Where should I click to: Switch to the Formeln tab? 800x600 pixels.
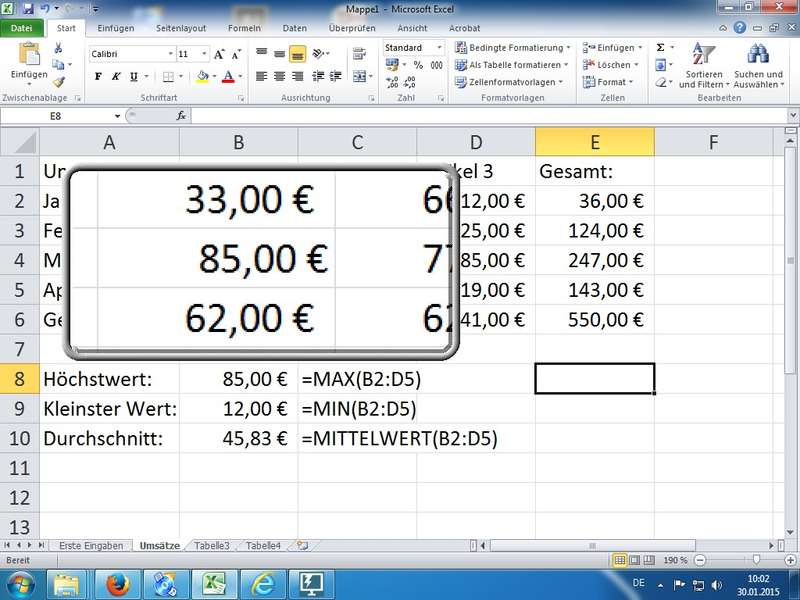click(x=244, y=28)
